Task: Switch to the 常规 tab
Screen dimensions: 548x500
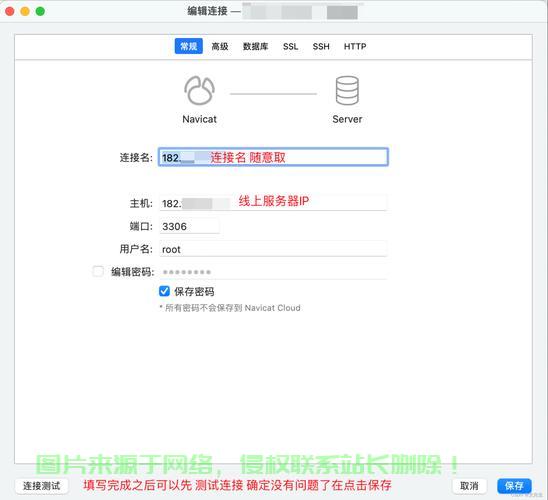Action: 188,46
